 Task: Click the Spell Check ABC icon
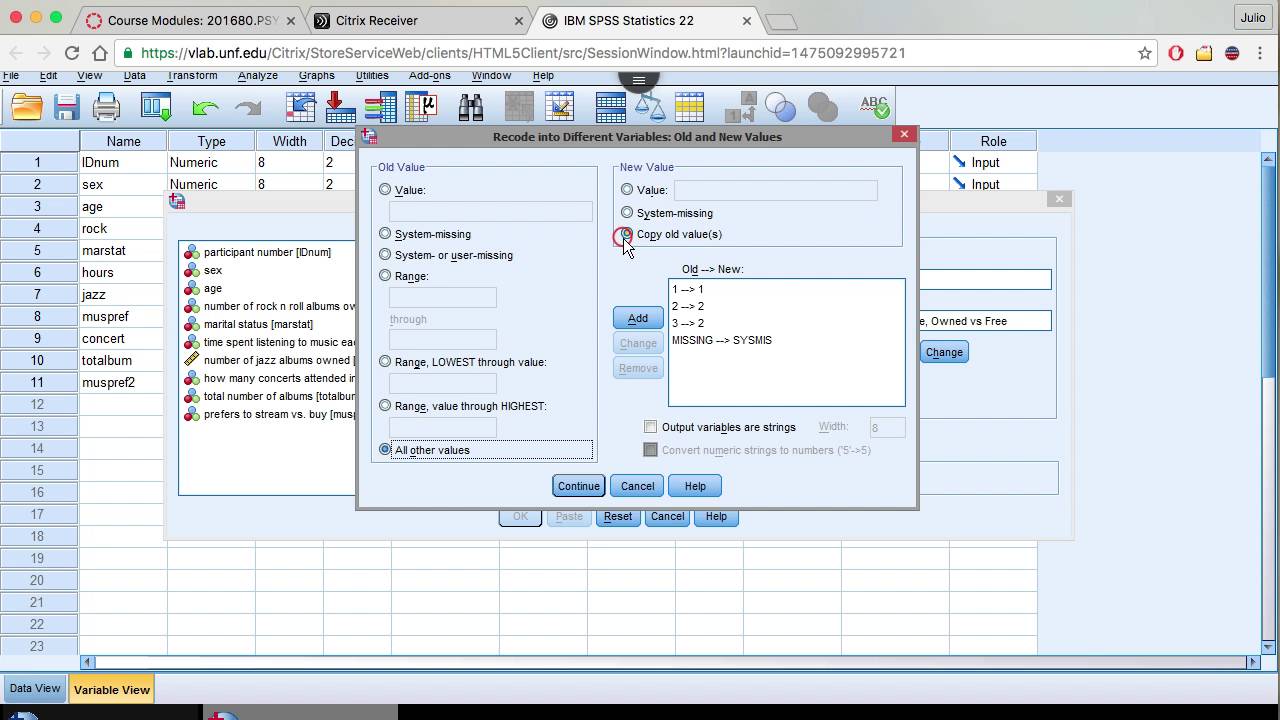tap(875, 106)
